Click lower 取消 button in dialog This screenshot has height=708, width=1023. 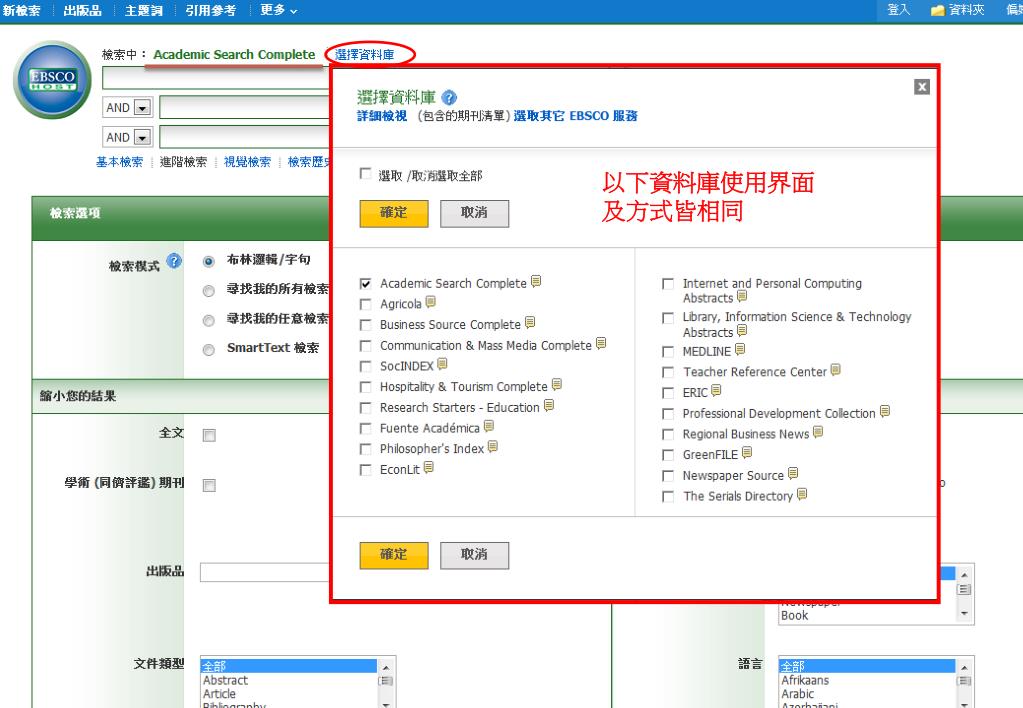474,555
